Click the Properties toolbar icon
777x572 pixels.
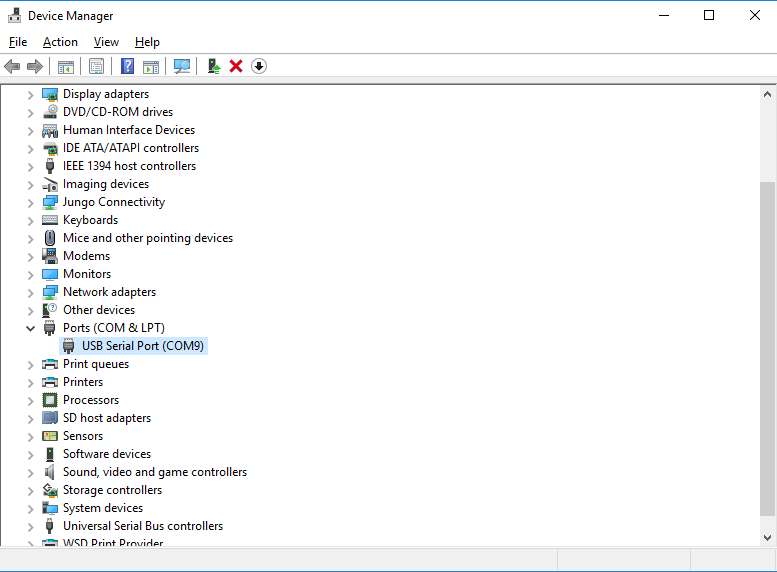96,66
